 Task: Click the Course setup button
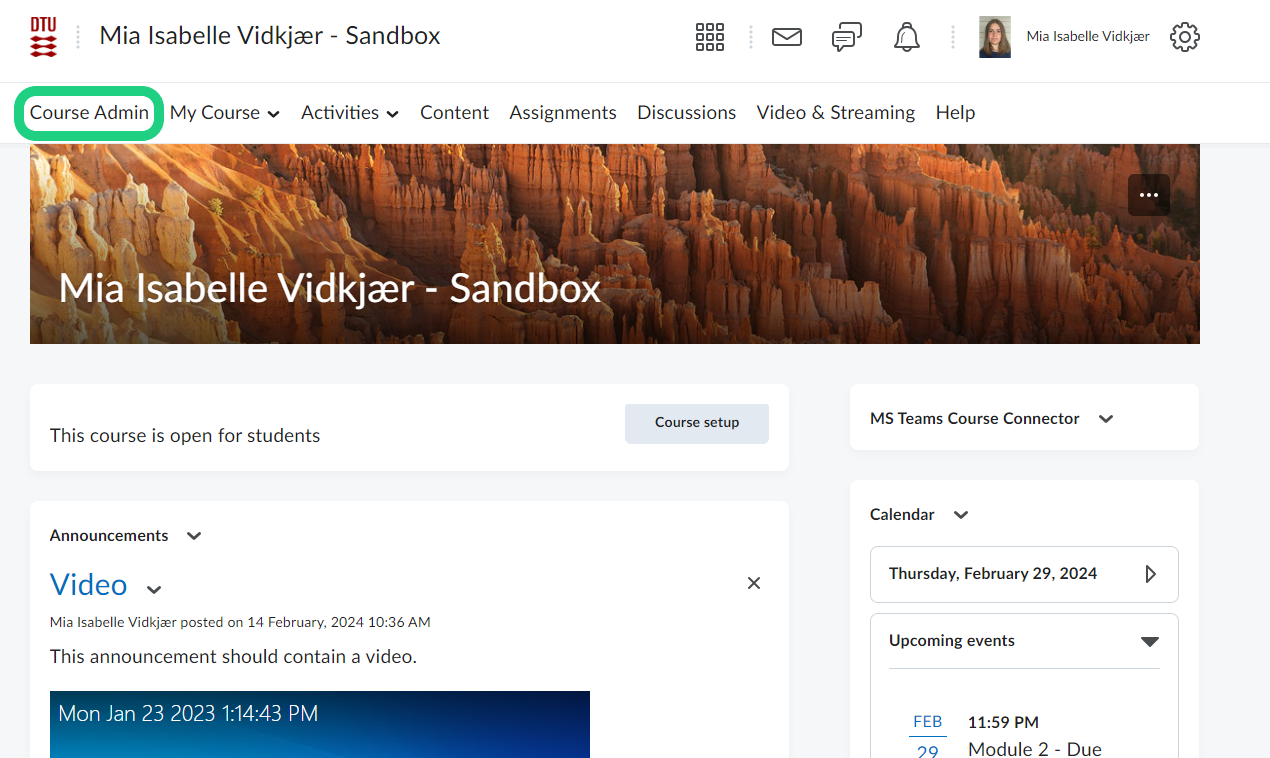(x=696, y=423)
